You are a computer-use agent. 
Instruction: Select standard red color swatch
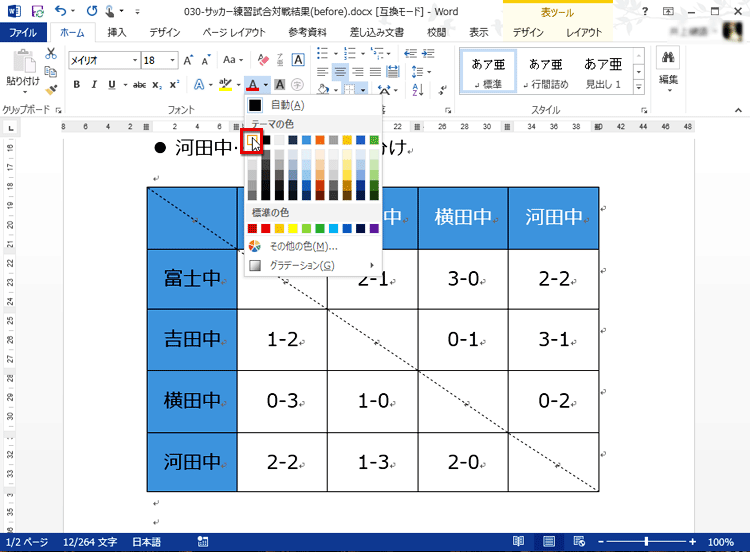tap(265, 229)
